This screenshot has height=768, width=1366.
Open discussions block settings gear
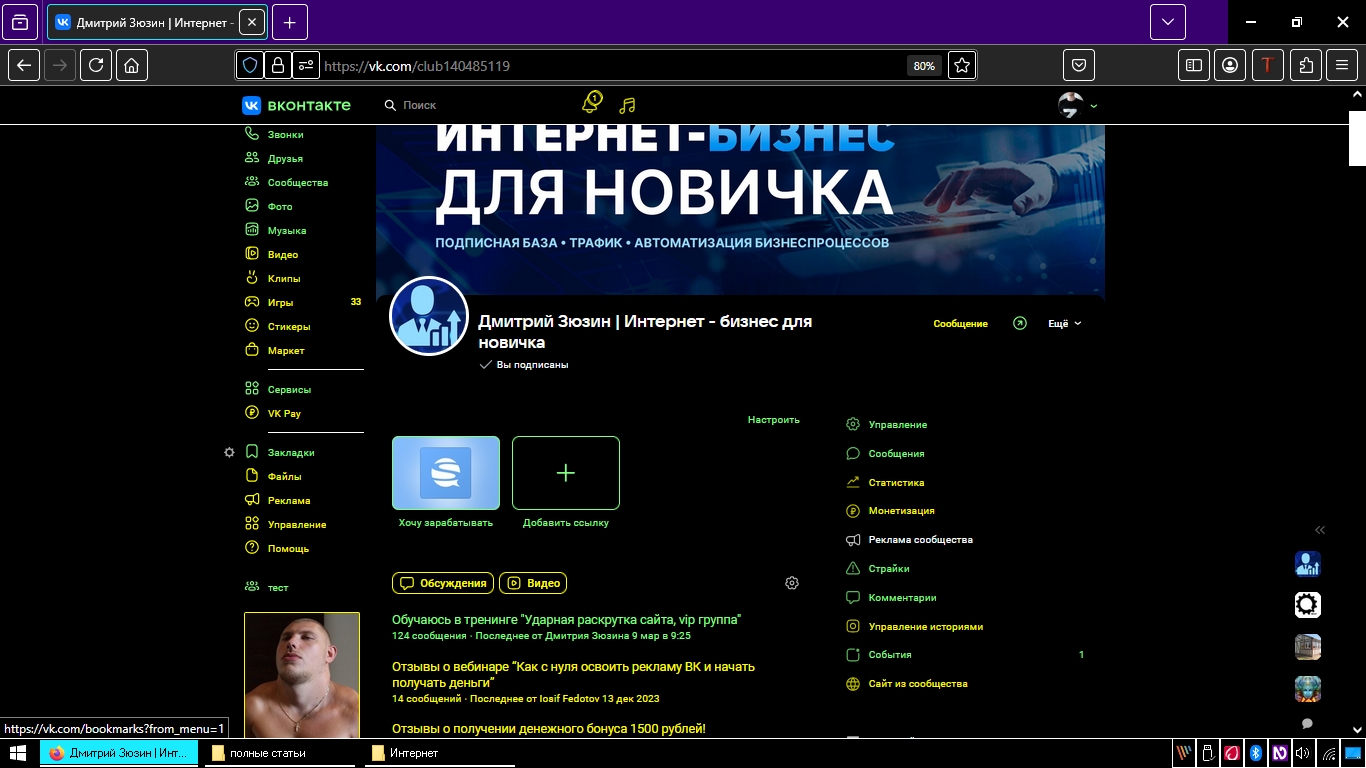pos(792,583)
